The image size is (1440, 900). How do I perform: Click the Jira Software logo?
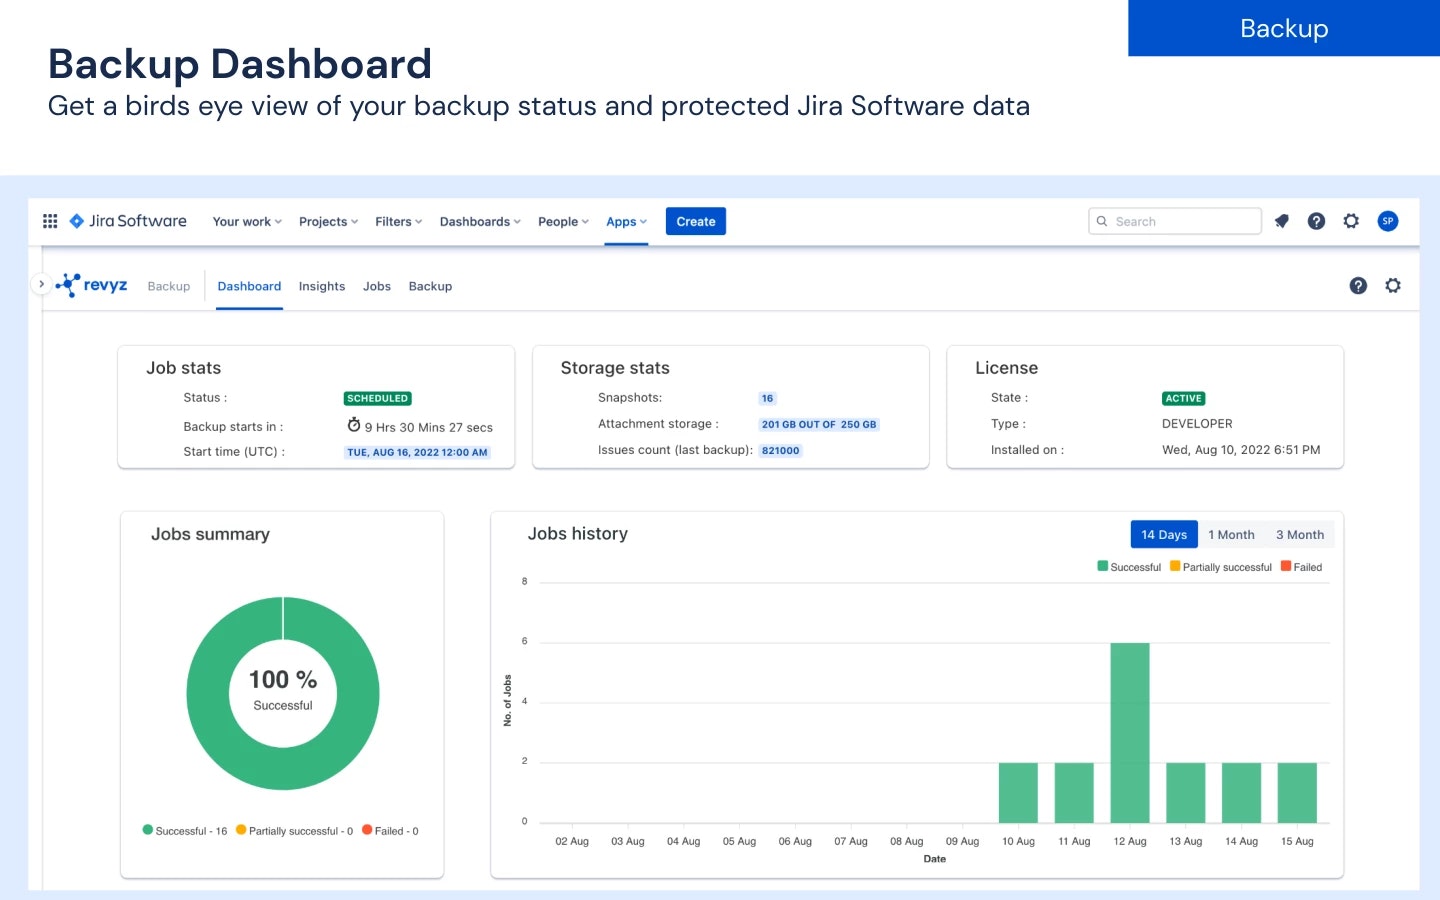[128, 221]
